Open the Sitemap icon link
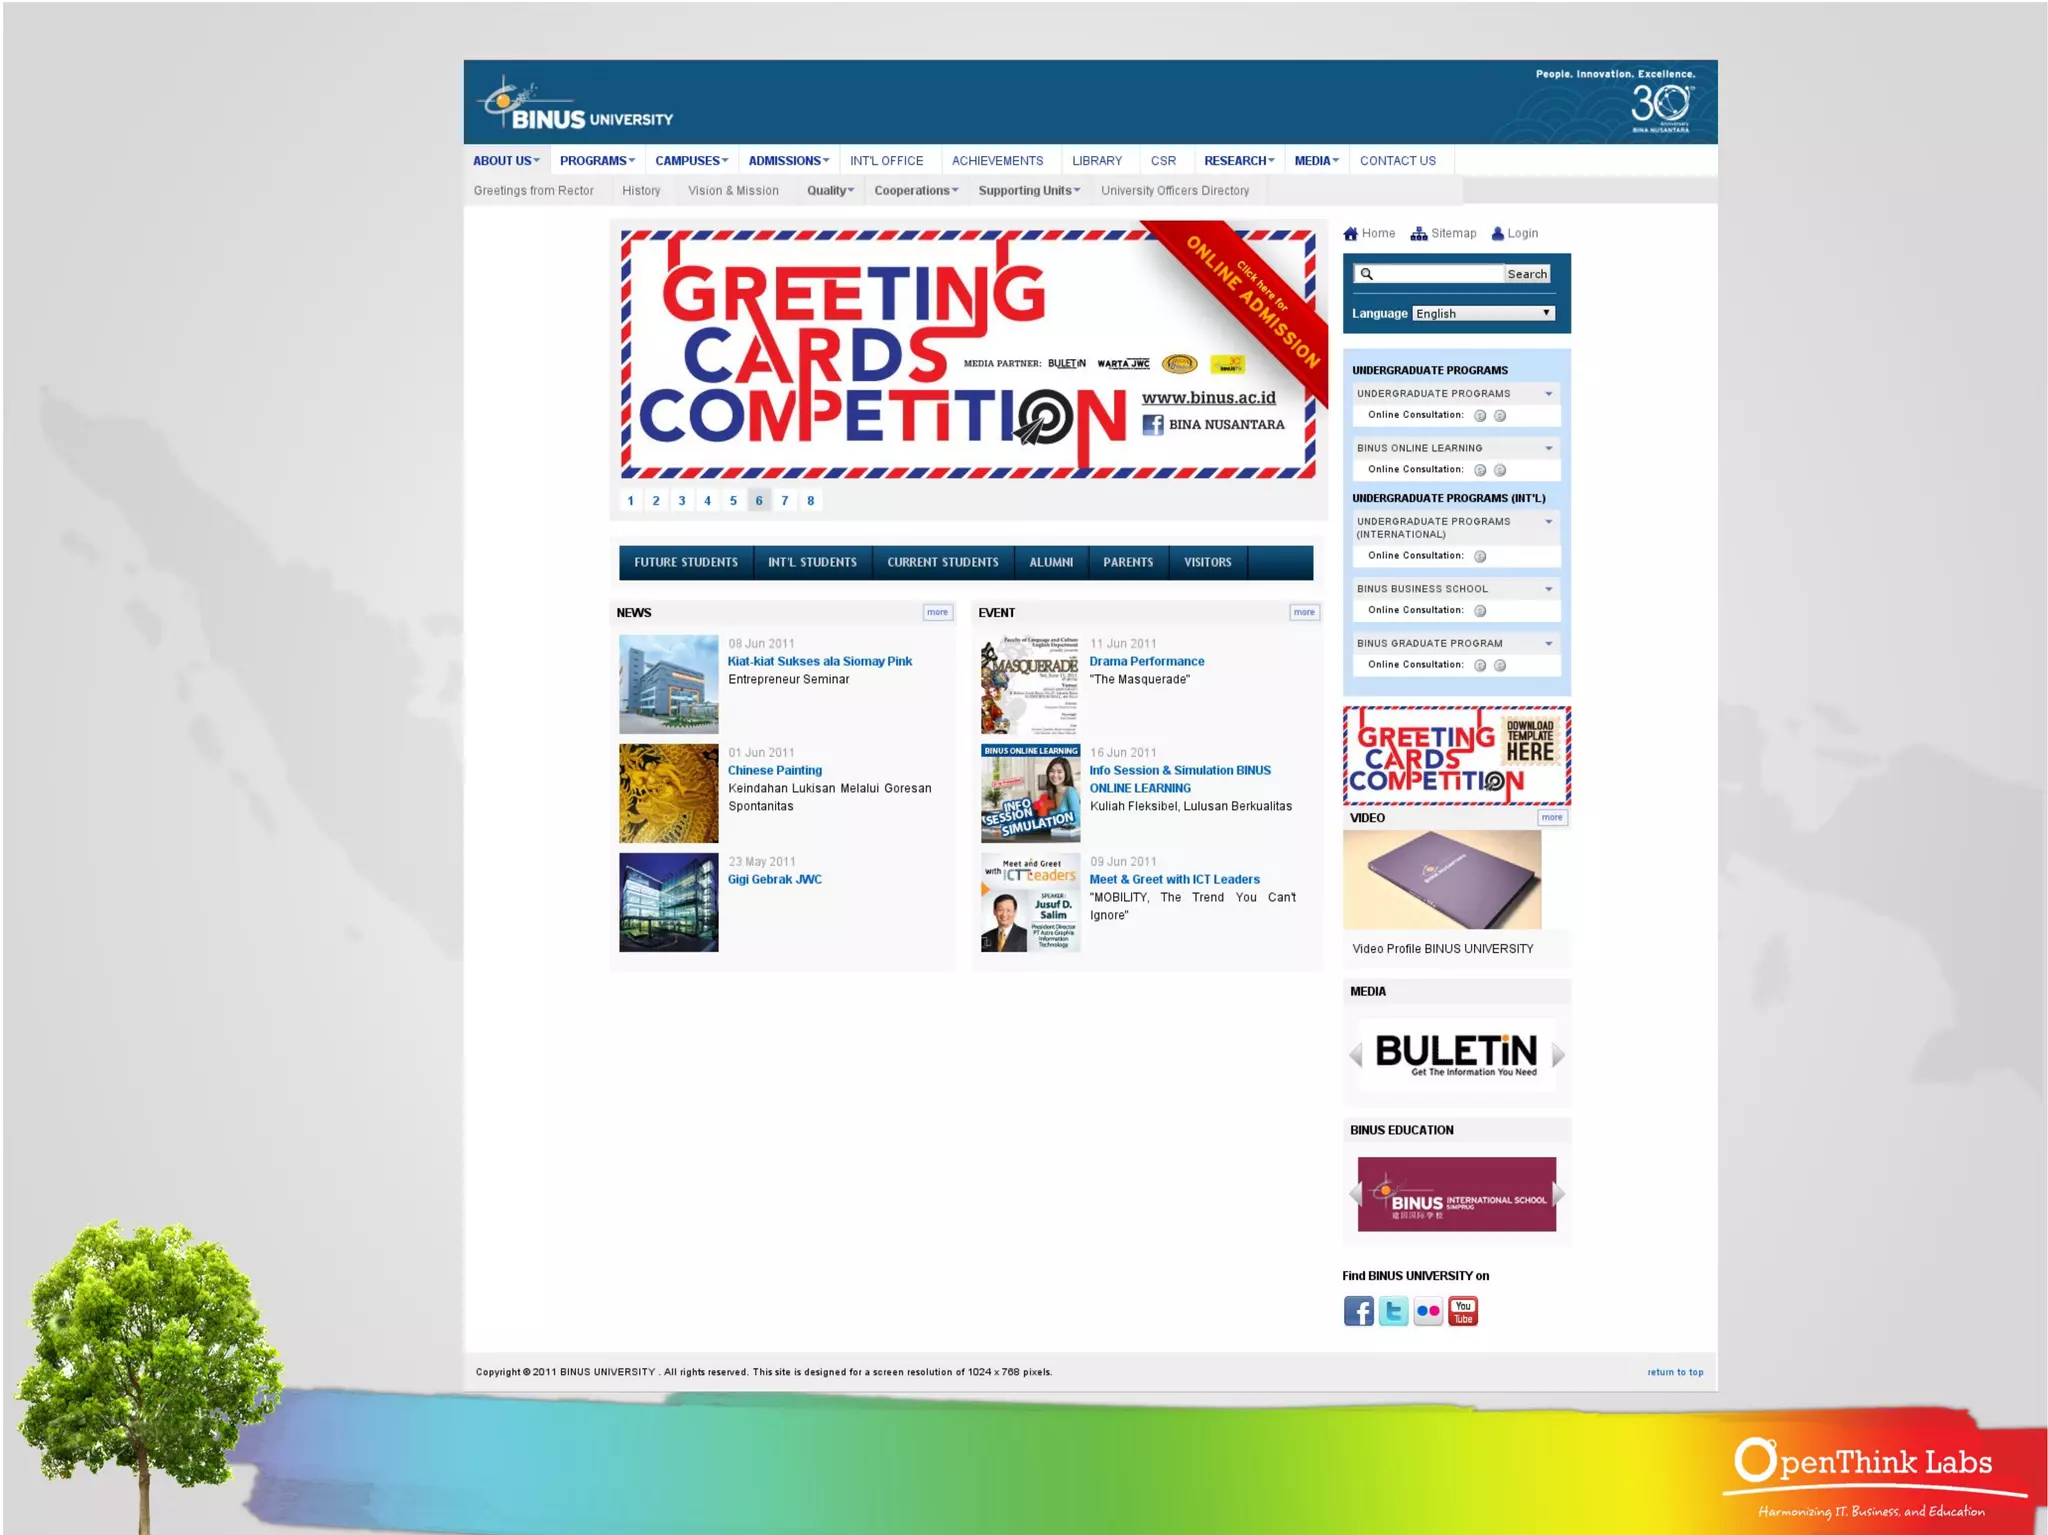Screen dimensions: 2048x1535 tap(1419, 234)
